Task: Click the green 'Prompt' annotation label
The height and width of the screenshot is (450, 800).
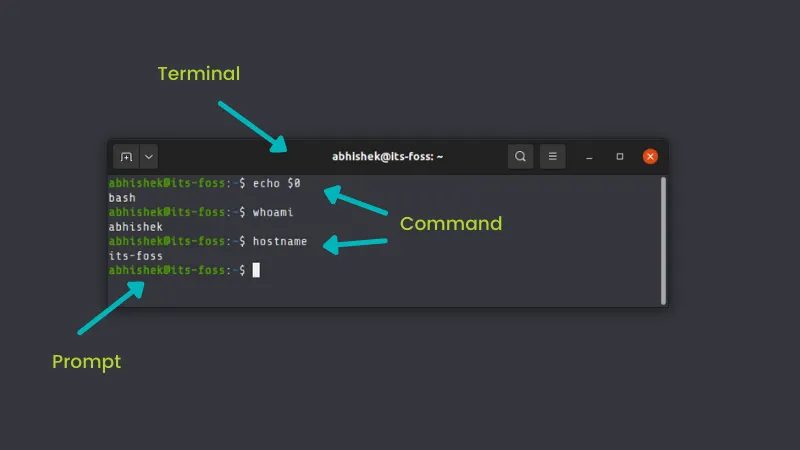Action: 86,362
